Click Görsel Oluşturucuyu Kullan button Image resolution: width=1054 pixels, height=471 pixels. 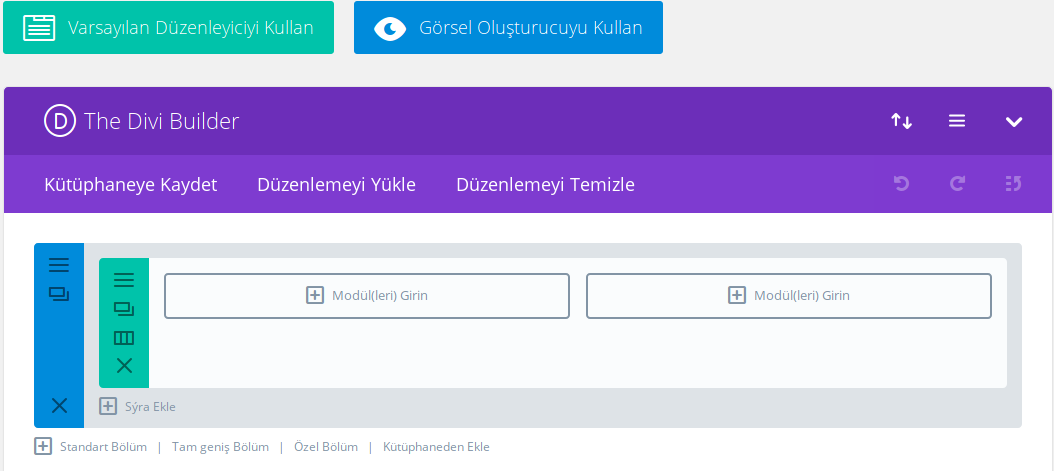[508, 28]
